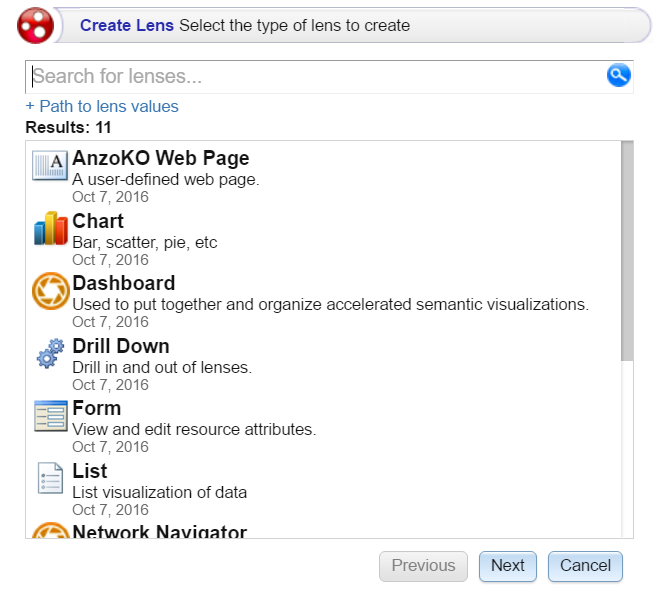664x608 pixels.
Task: Choose the Drill Down lens title
Action: pyautogui.click(x=121, y=346)
